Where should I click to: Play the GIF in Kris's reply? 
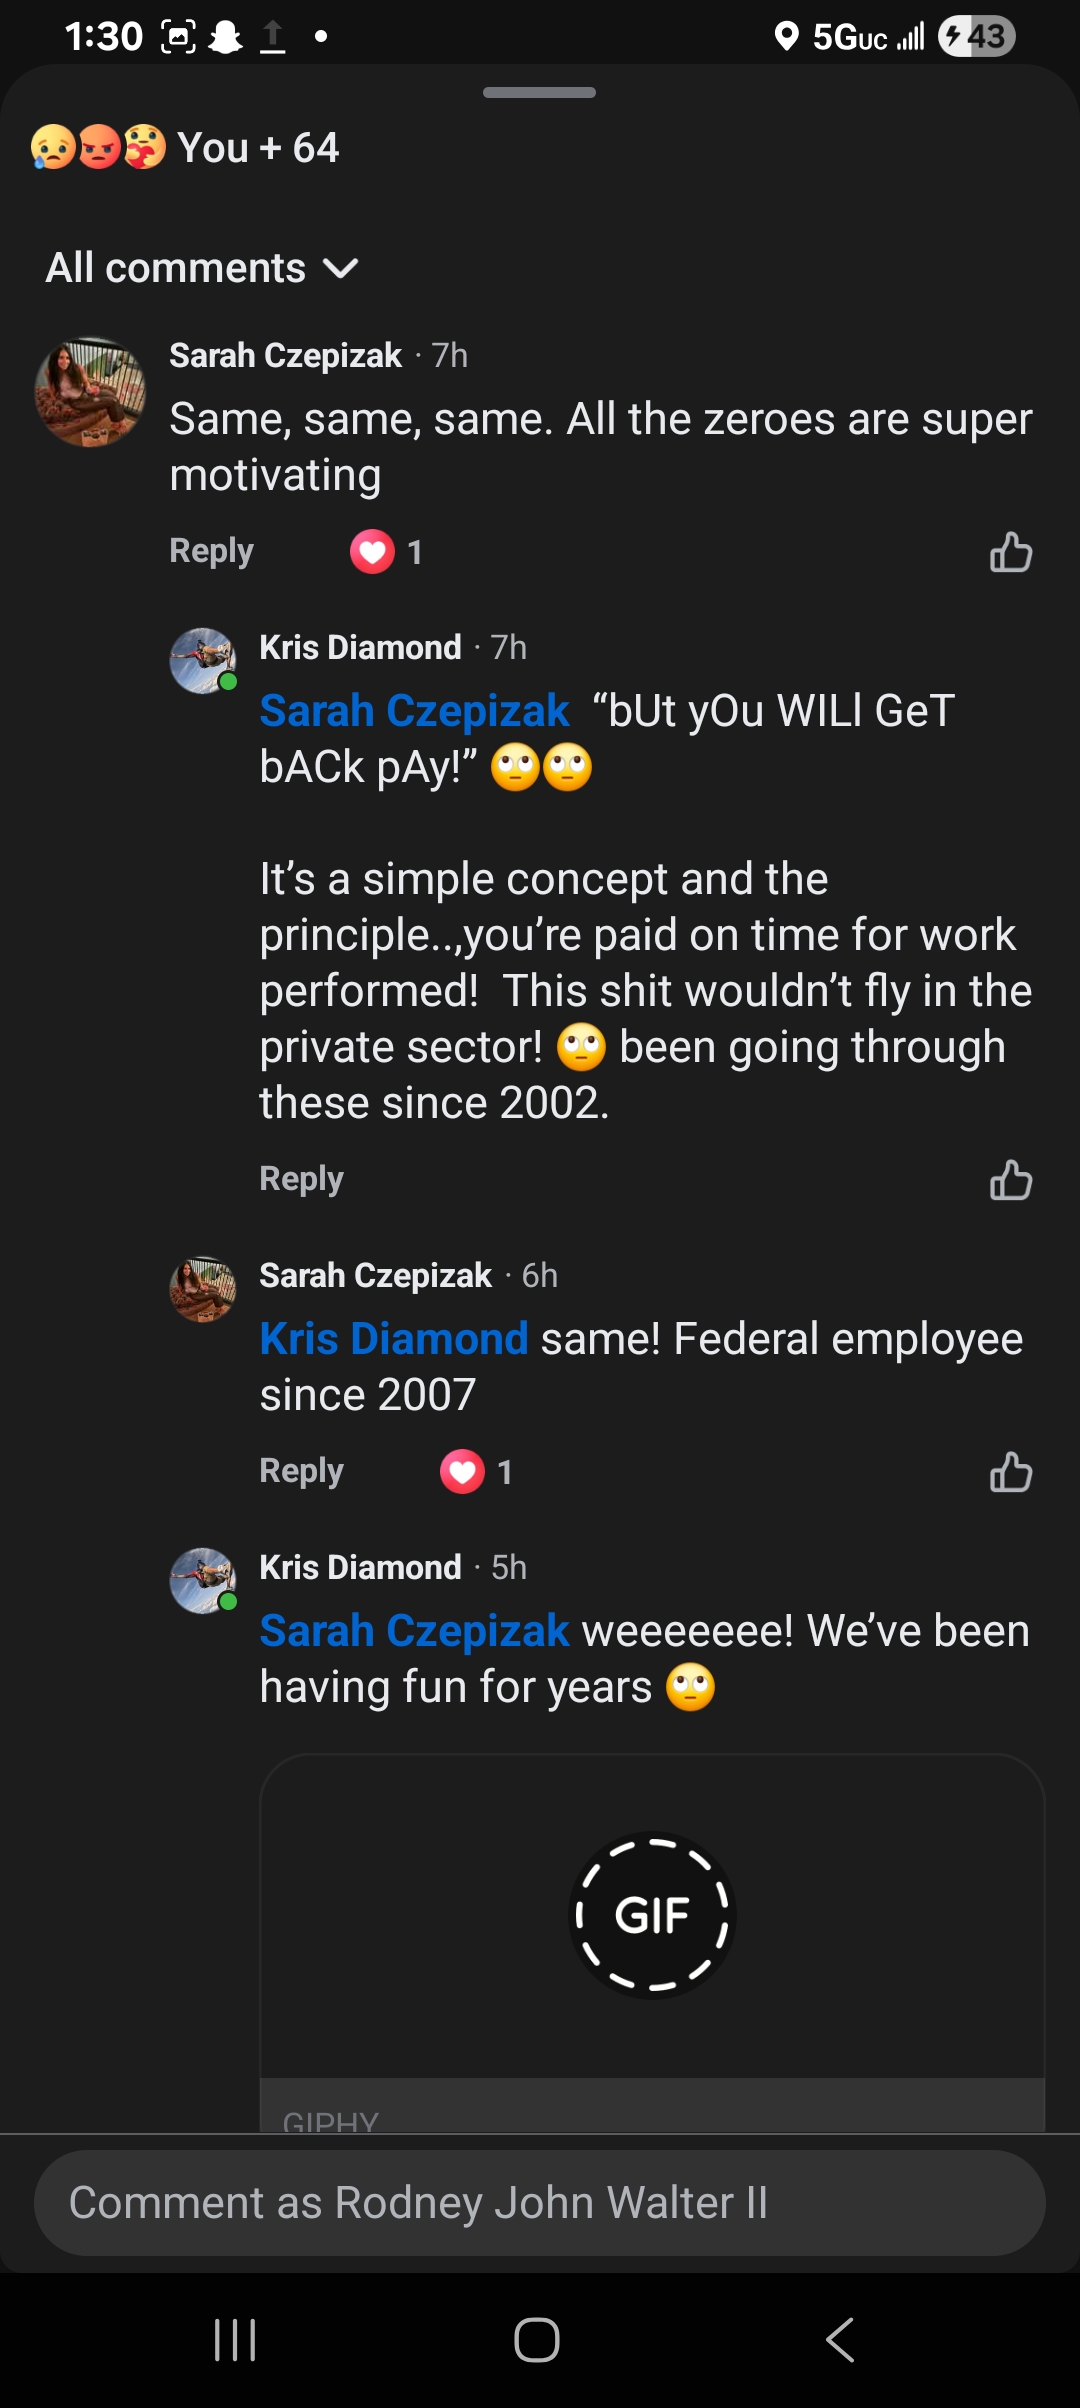(x=652, y=1915)
